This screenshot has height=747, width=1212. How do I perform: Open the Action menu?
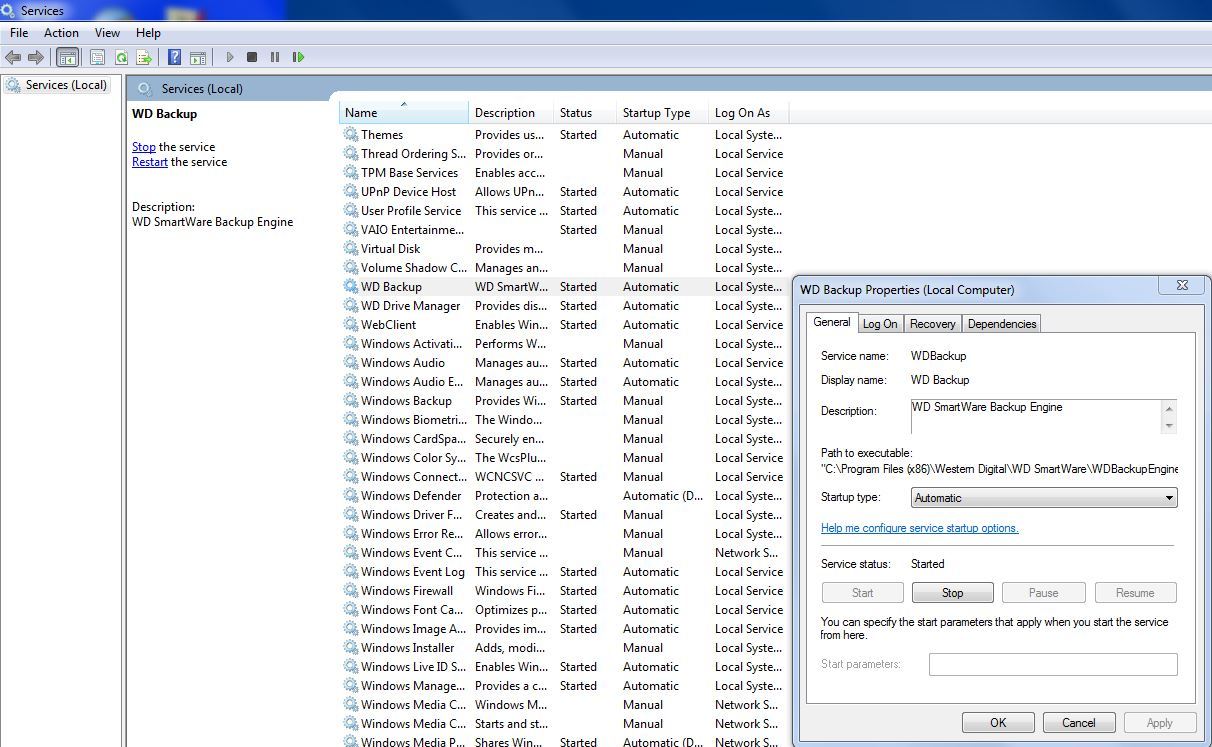coord(61,32)
